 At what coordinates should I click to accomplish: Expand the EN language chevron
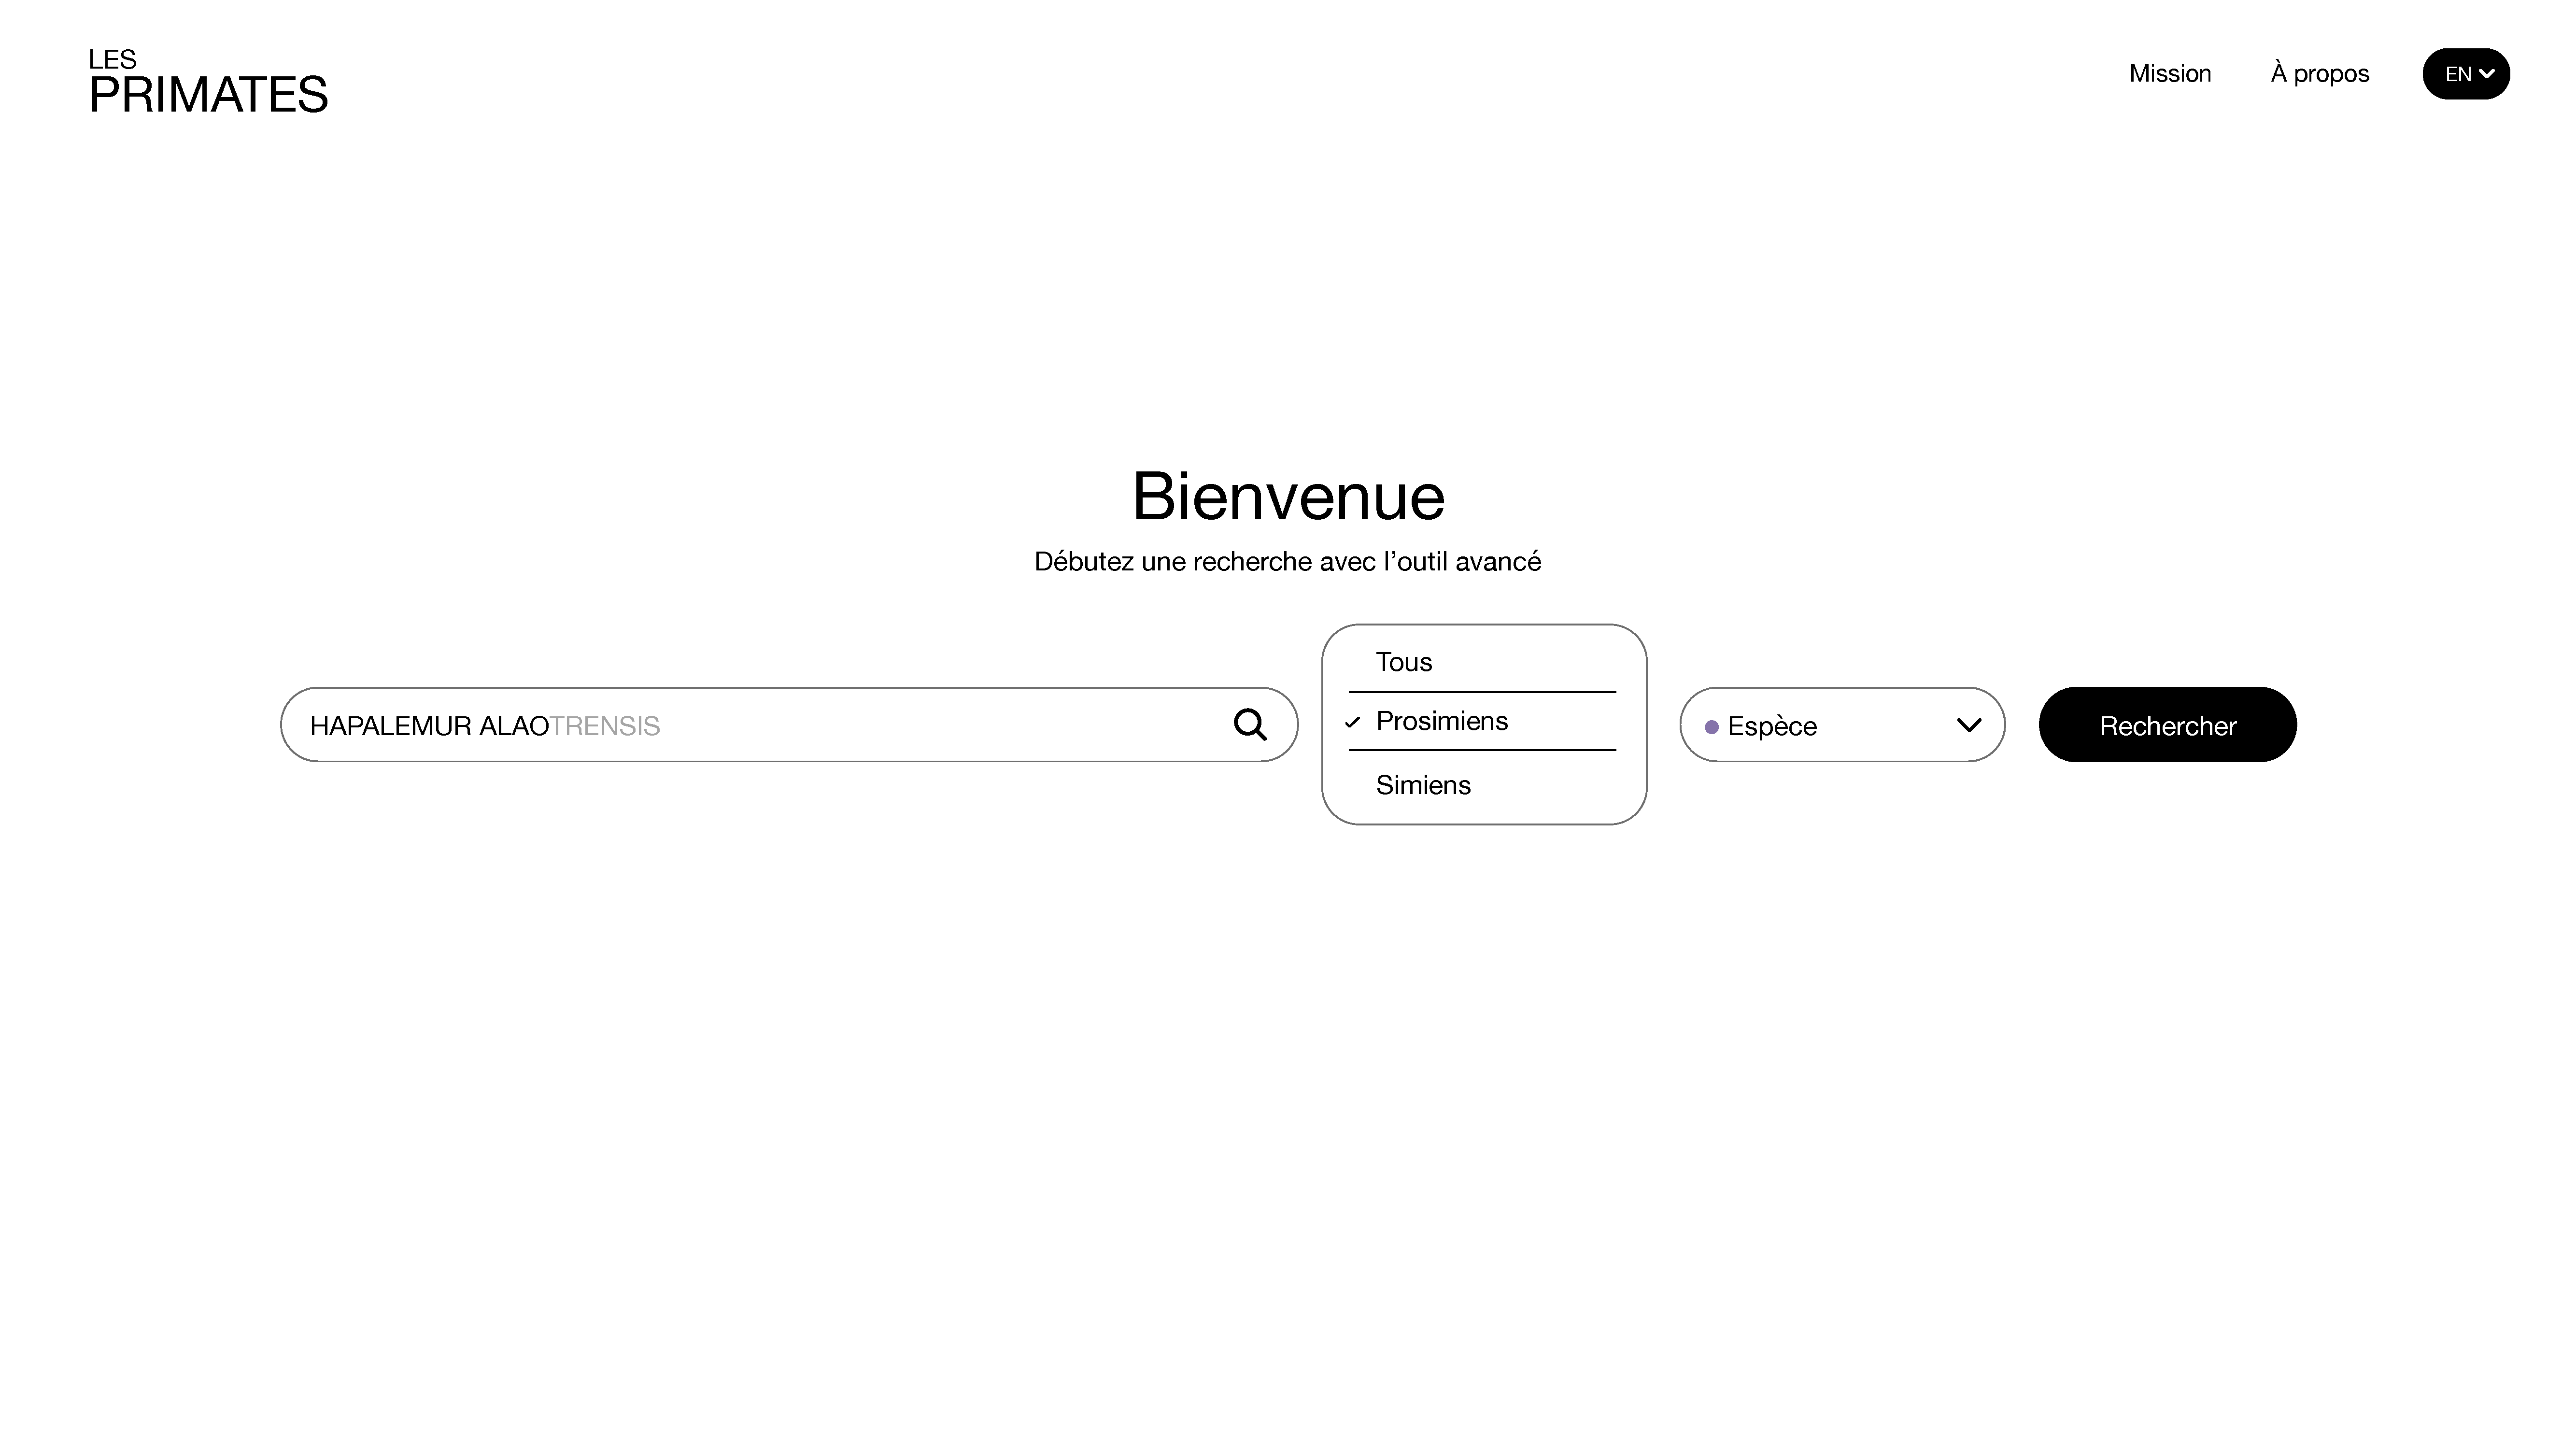(2487, 74)
